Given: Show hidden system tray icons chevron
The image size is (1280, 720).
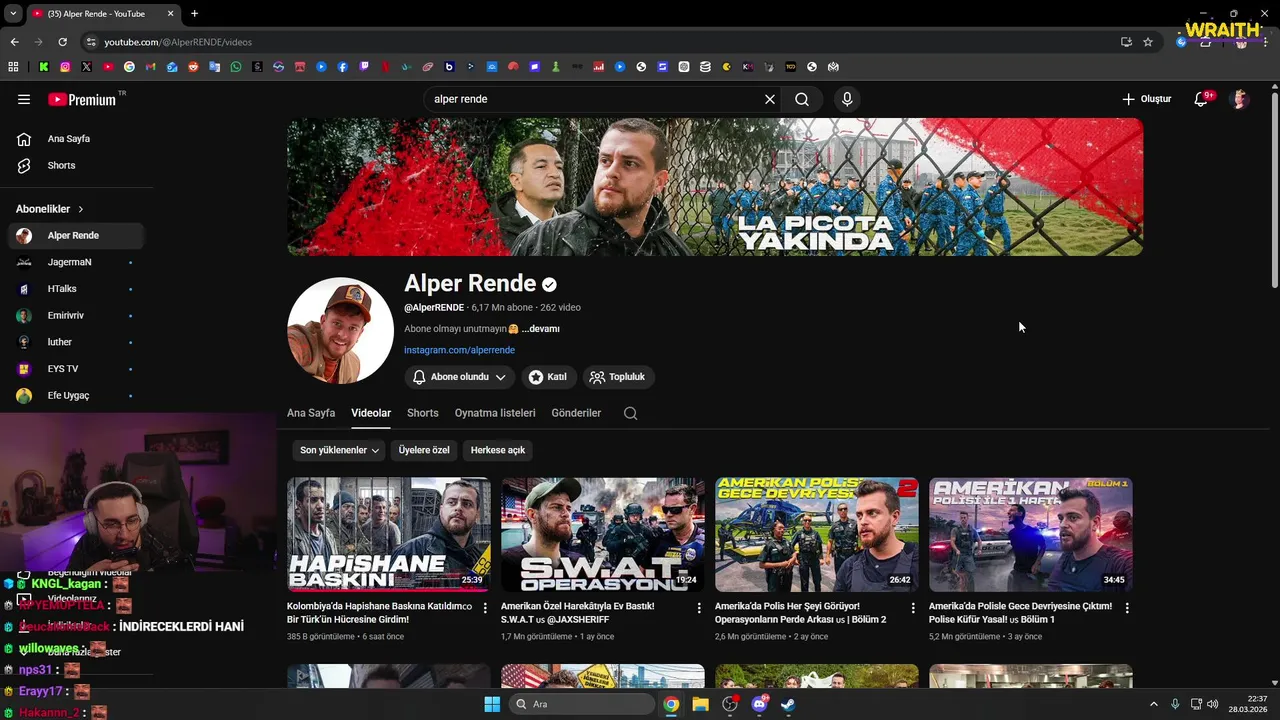Looking at the screenshot, I should pyautogui.click(x=1154, y=704).
